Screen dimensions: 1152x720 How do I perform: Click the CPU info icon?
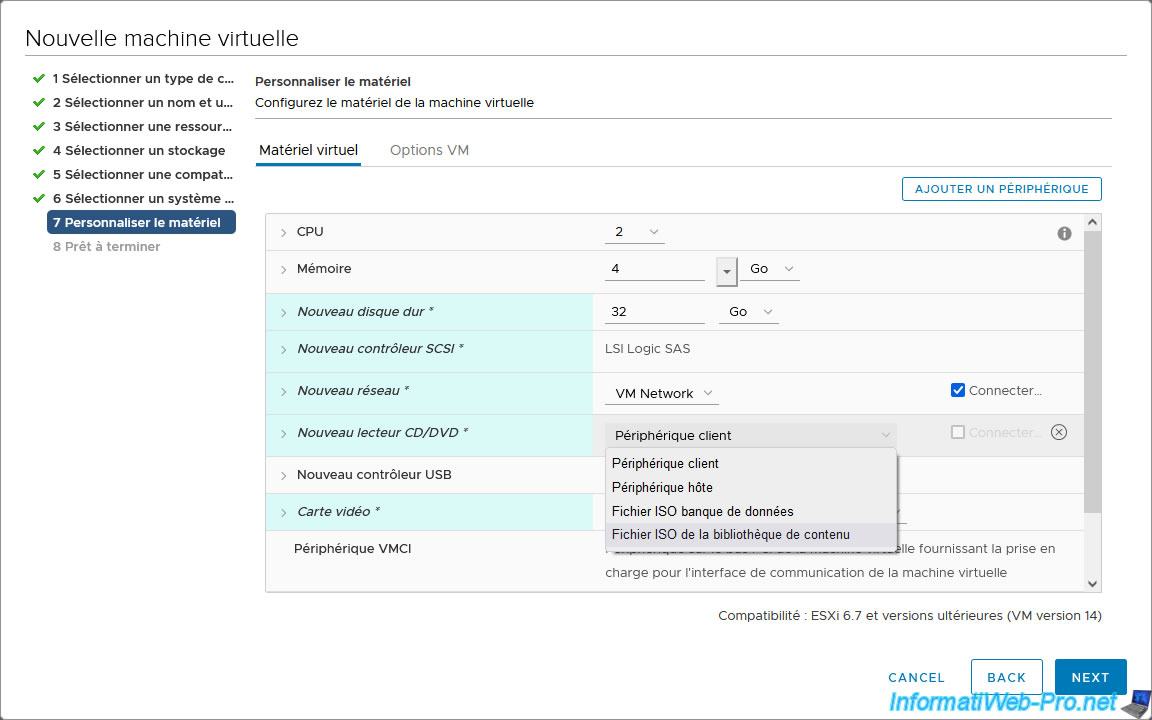click(1064, 233)
